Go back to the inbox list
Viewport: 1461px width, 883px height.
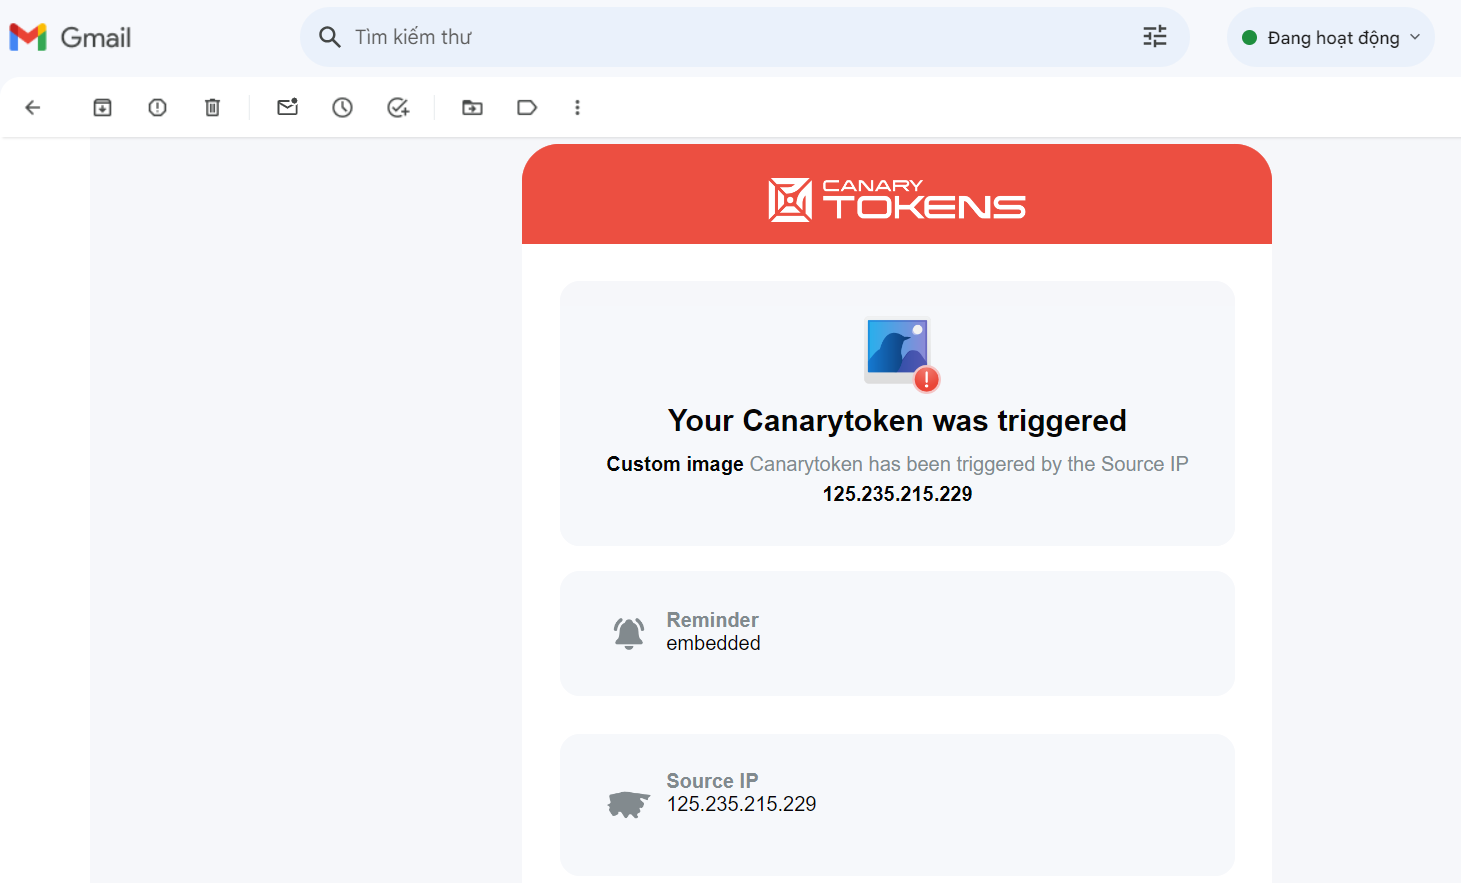click(x=32, y=107)
